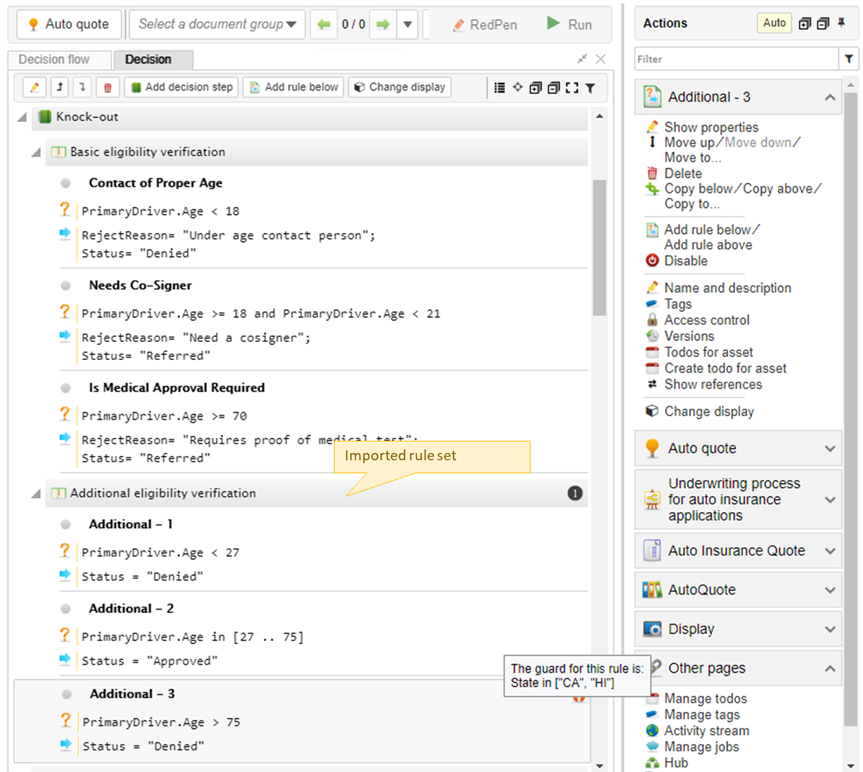Open the Select a document group dropdown
This screenshot has height=772, width=863.
point(219,24)
